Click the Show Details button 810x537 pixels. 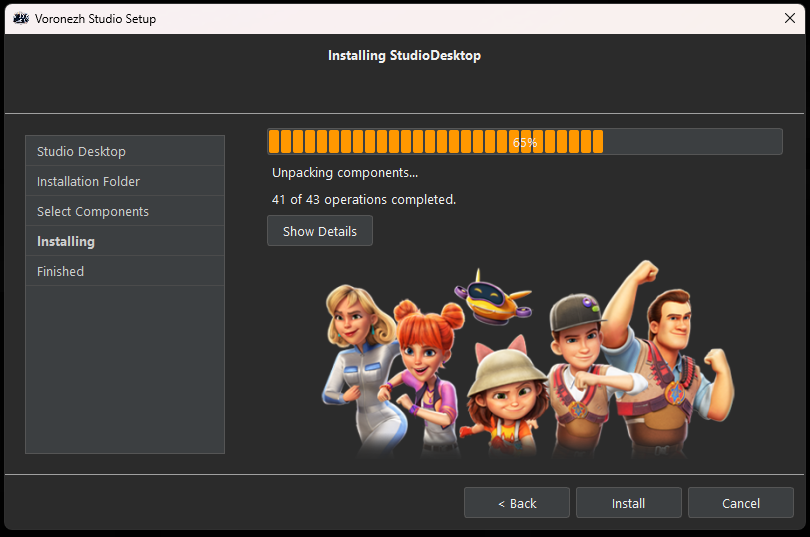pyautogui.click(x=320, y=231)
